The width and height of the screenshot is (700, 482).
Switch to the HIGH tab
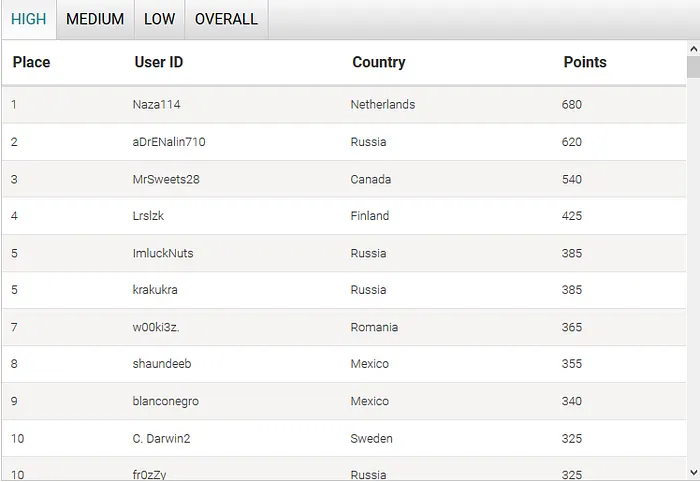click(x=29, y=19)
